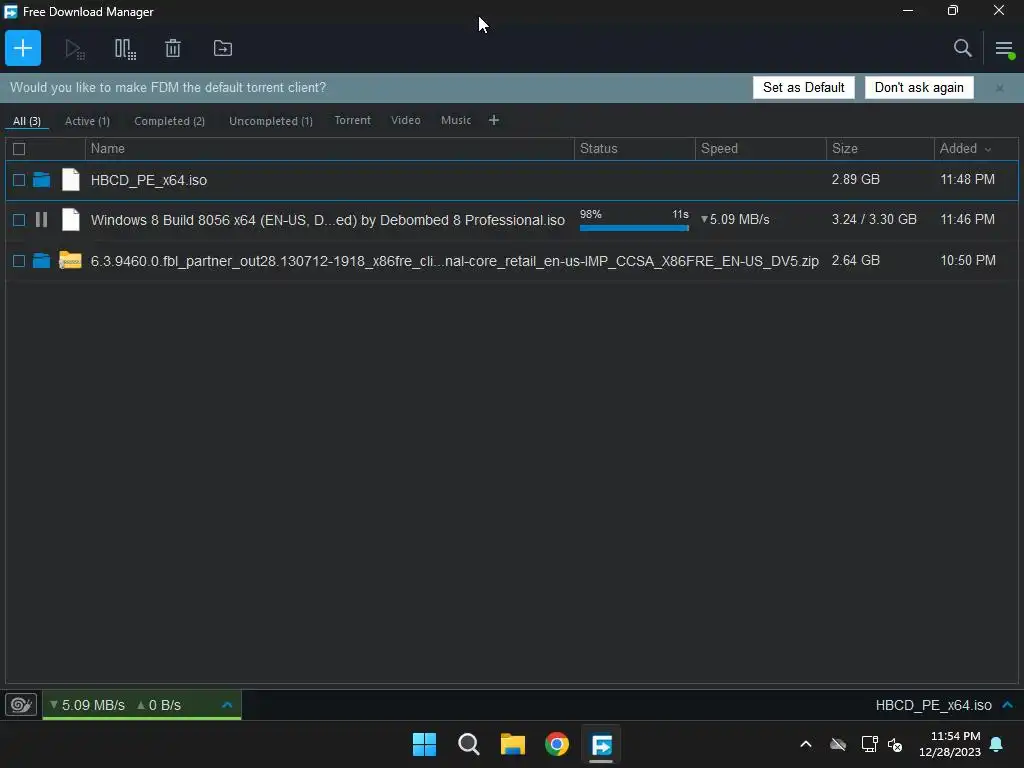Click the network tray icon
Screen dimensions: 1024x768
[x=869, y=744]
